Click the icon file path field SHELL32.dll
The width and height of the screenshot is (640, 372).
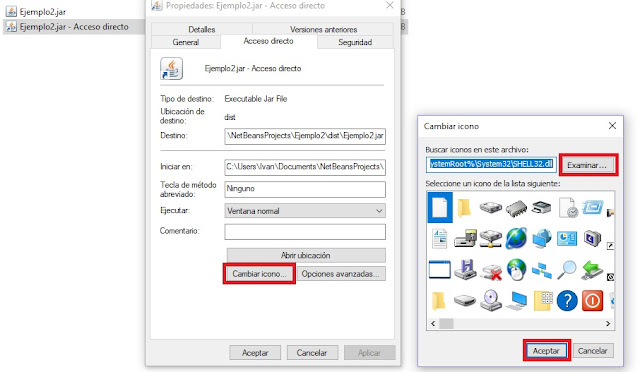pyautogui.click(x=491, y=164)
